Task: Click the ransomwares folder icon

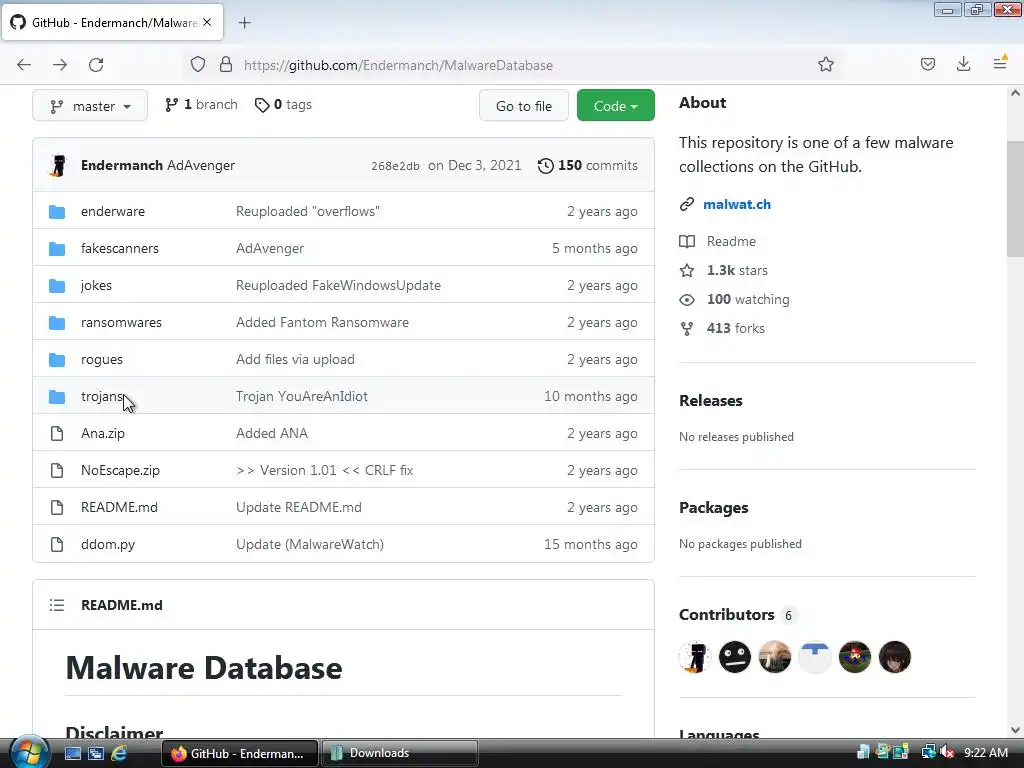Action: [x=57, y=323]
